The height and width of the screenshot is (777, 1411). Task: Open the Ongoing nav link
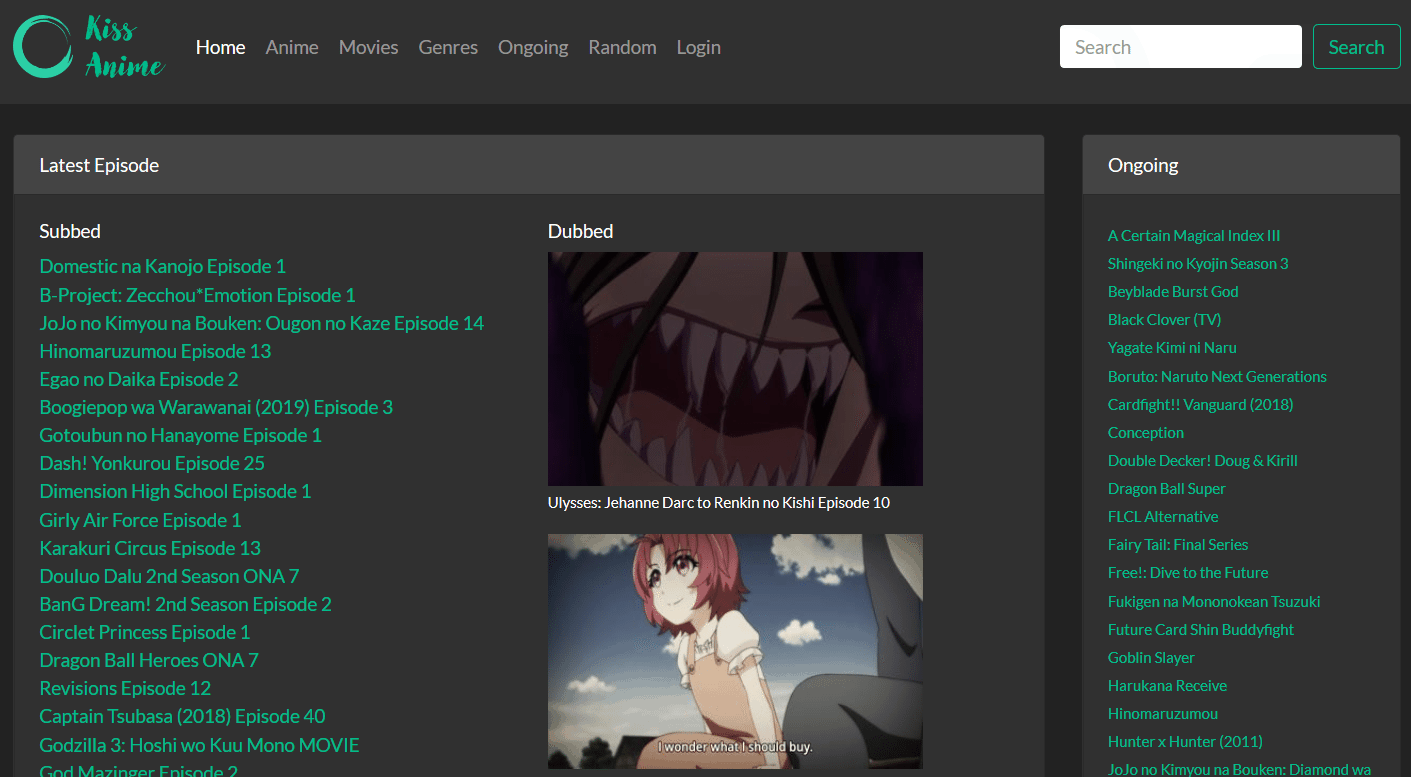(x=533, y=47)
